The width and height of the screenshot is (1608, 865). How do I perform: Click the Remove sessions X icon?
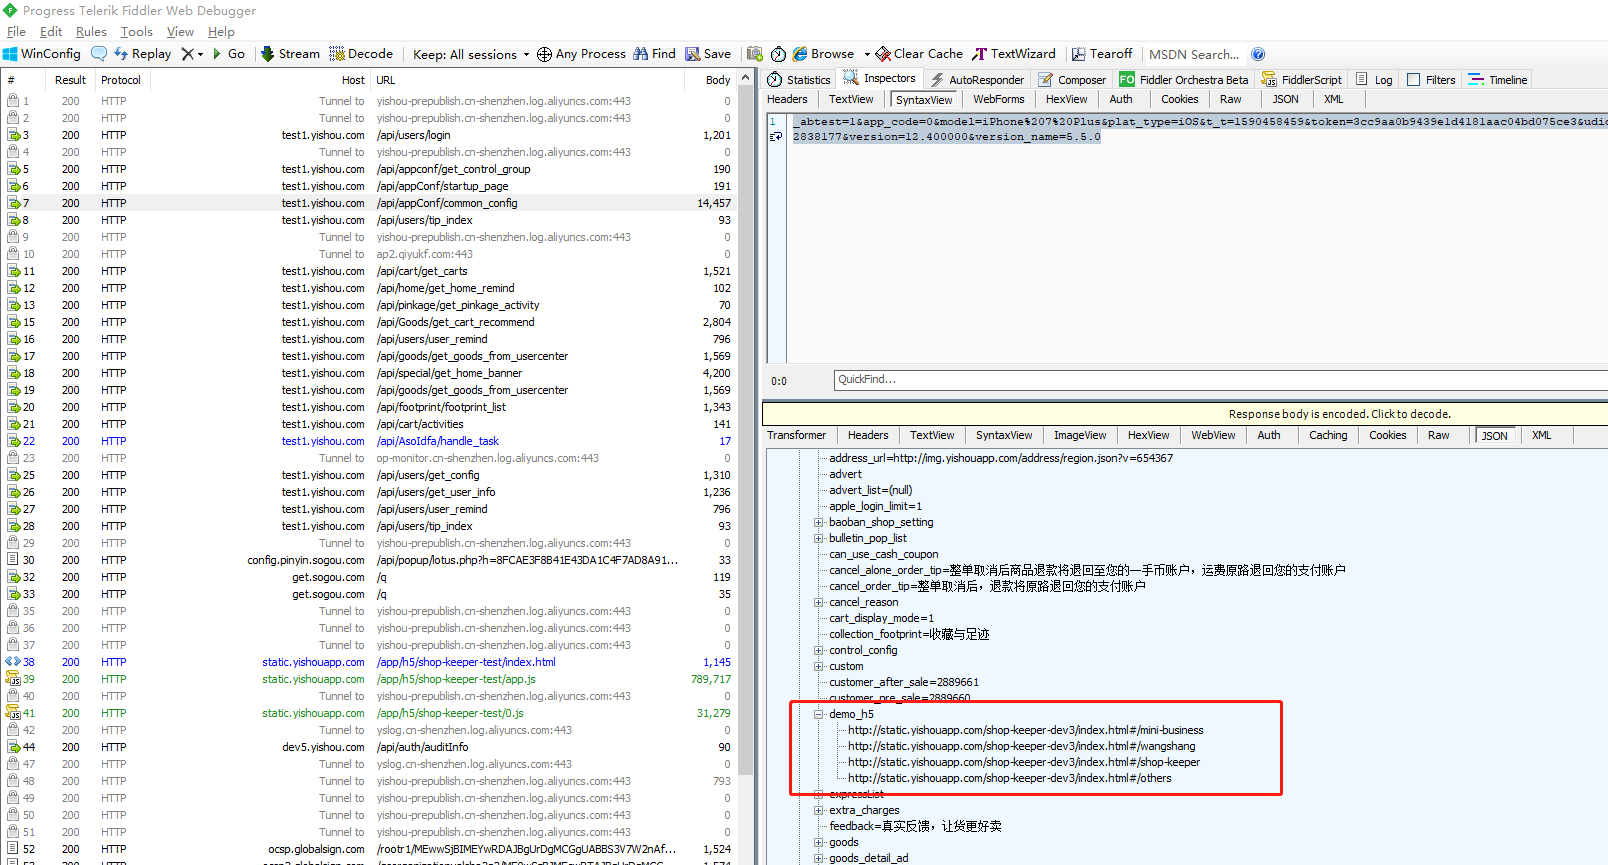click(187, 54)
